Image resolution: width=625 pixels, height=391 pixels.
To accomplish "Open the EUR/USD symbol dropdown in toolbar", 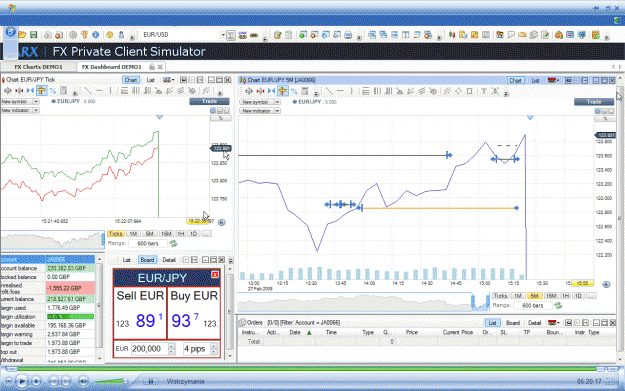I will pos(223,35).
